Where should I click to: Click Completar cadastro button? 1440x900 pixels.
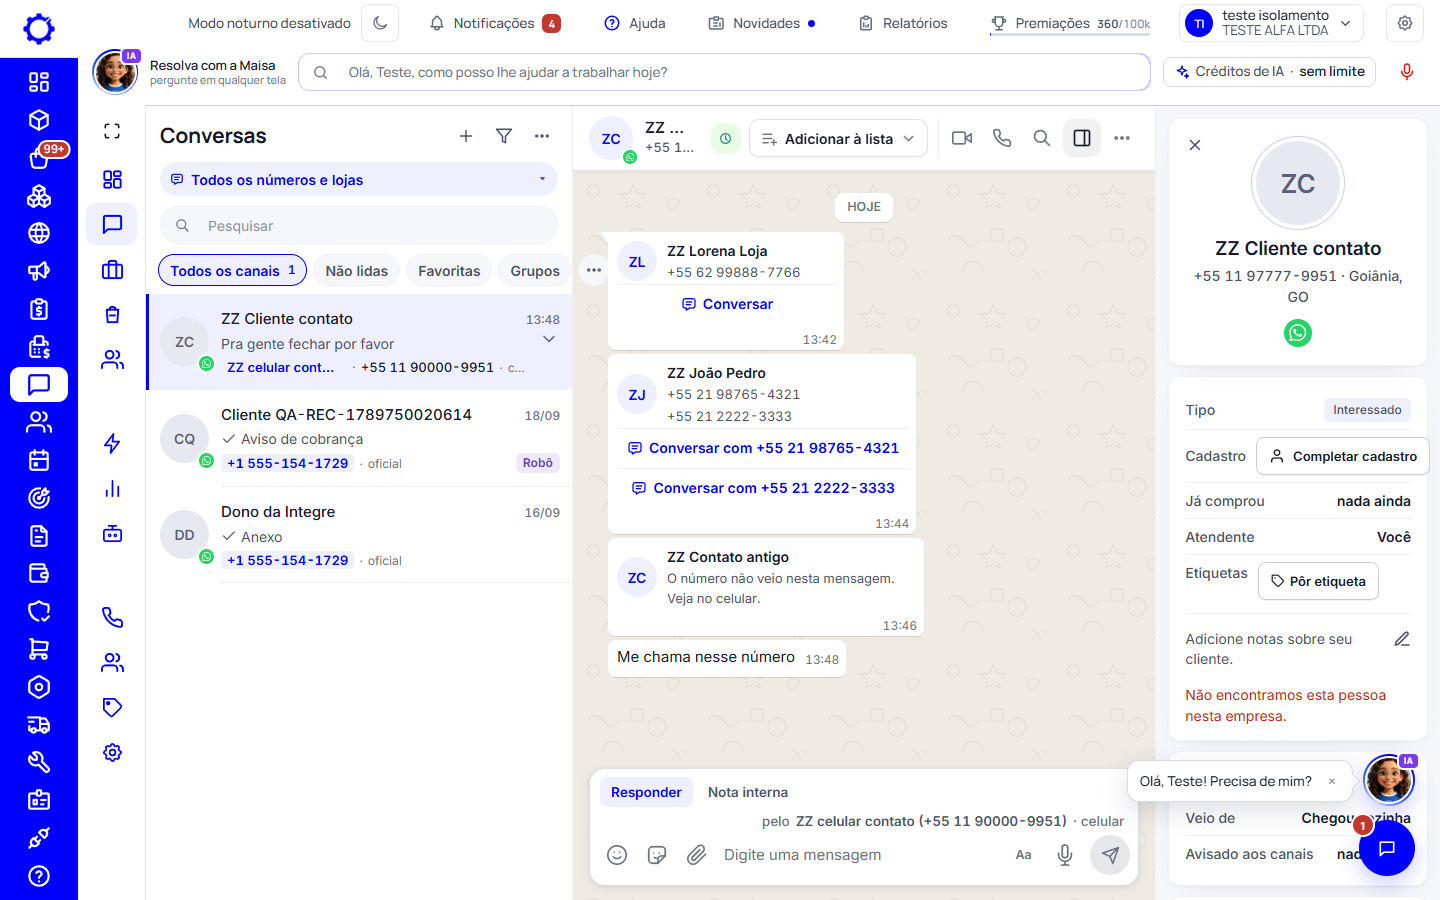1343,456
